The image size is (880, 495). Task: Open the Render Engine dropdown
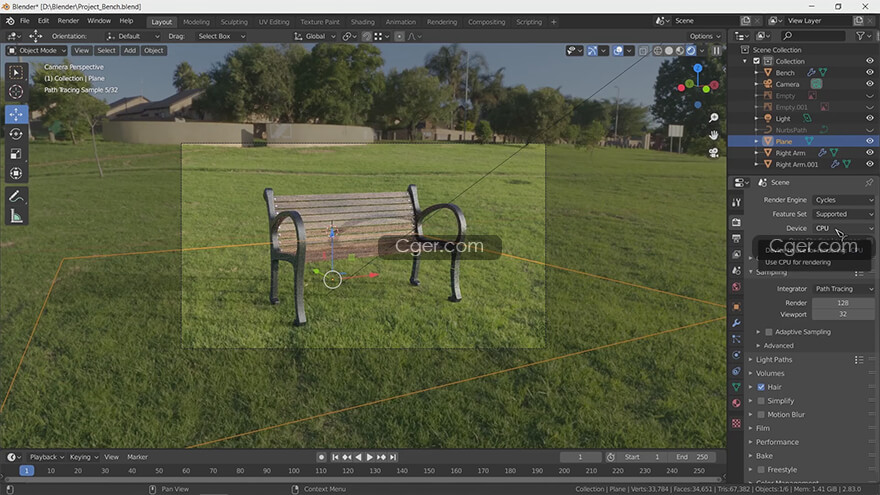click(844, 200)
